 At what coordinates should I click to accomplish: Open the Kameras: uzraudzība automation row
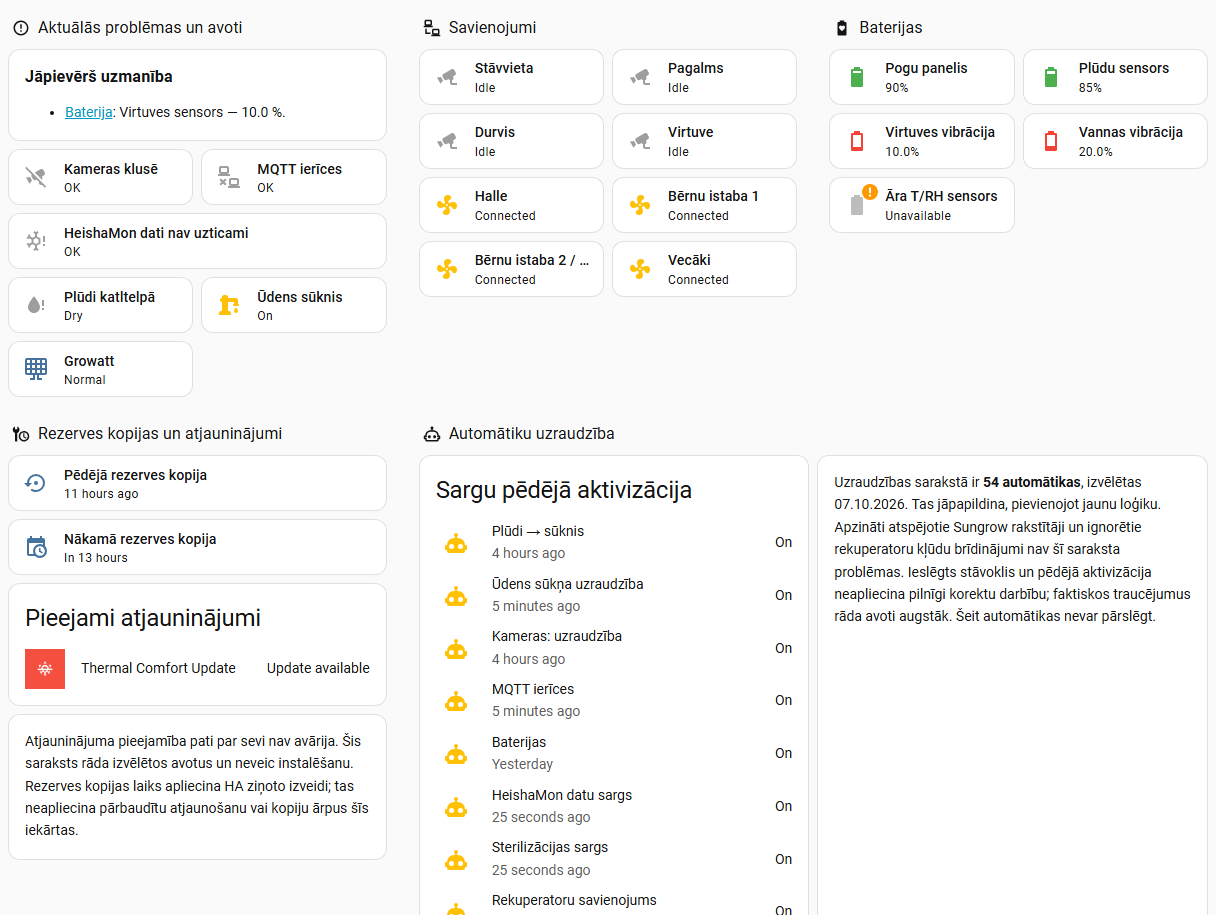tap(614, 648)
